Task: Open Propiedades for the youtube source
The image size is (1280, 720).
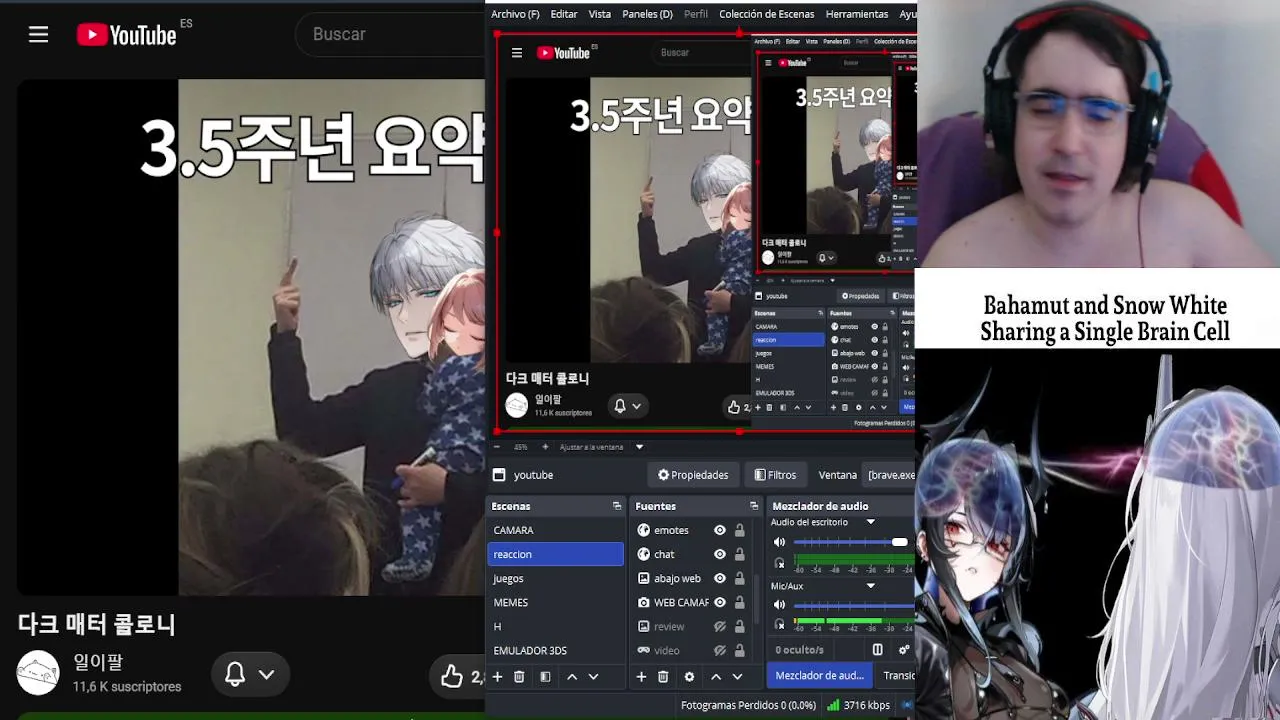Action: [x=692, y=475]
